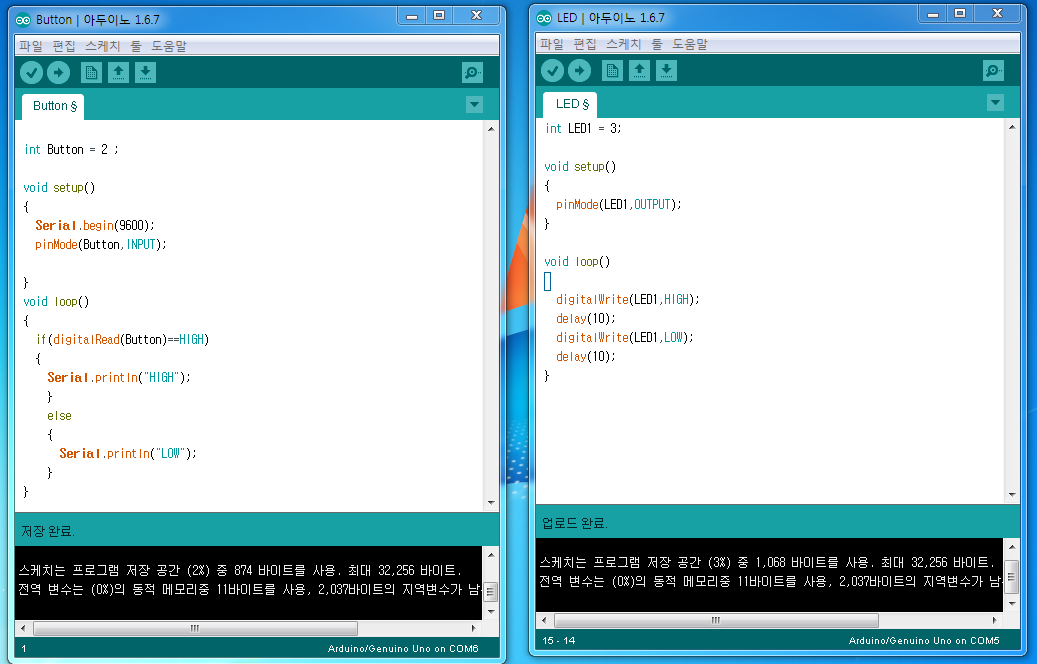The width and height of the screenshot is (1037, 664).
Task: Click Save sketch icon in Button window
Action: pos(145,72)
